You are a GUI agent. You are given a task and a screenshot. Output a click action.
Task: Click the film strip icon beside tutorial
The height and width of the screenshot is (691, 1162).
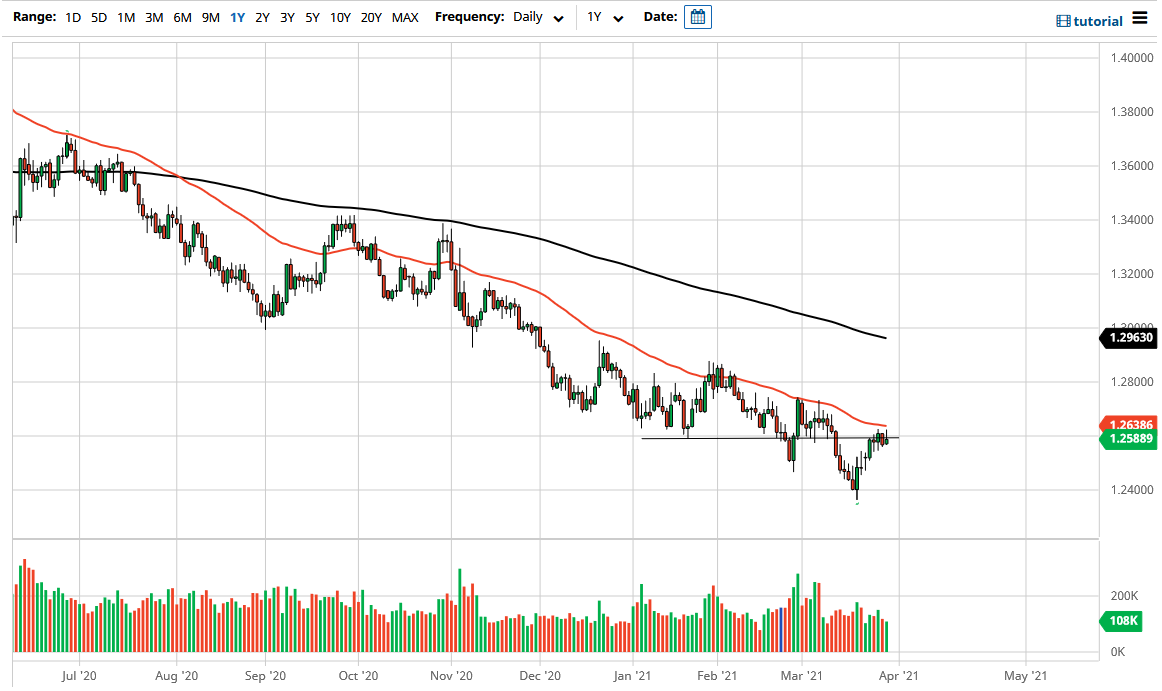[x=1063, y=19]
